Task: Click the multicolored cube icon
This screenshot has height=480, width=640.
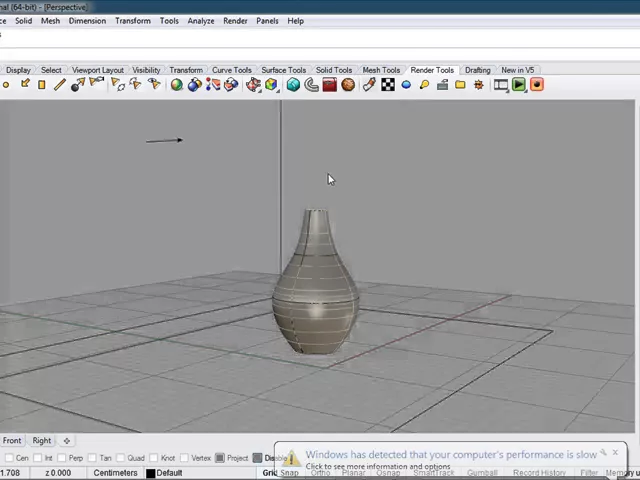Action: tap(271, 84)
